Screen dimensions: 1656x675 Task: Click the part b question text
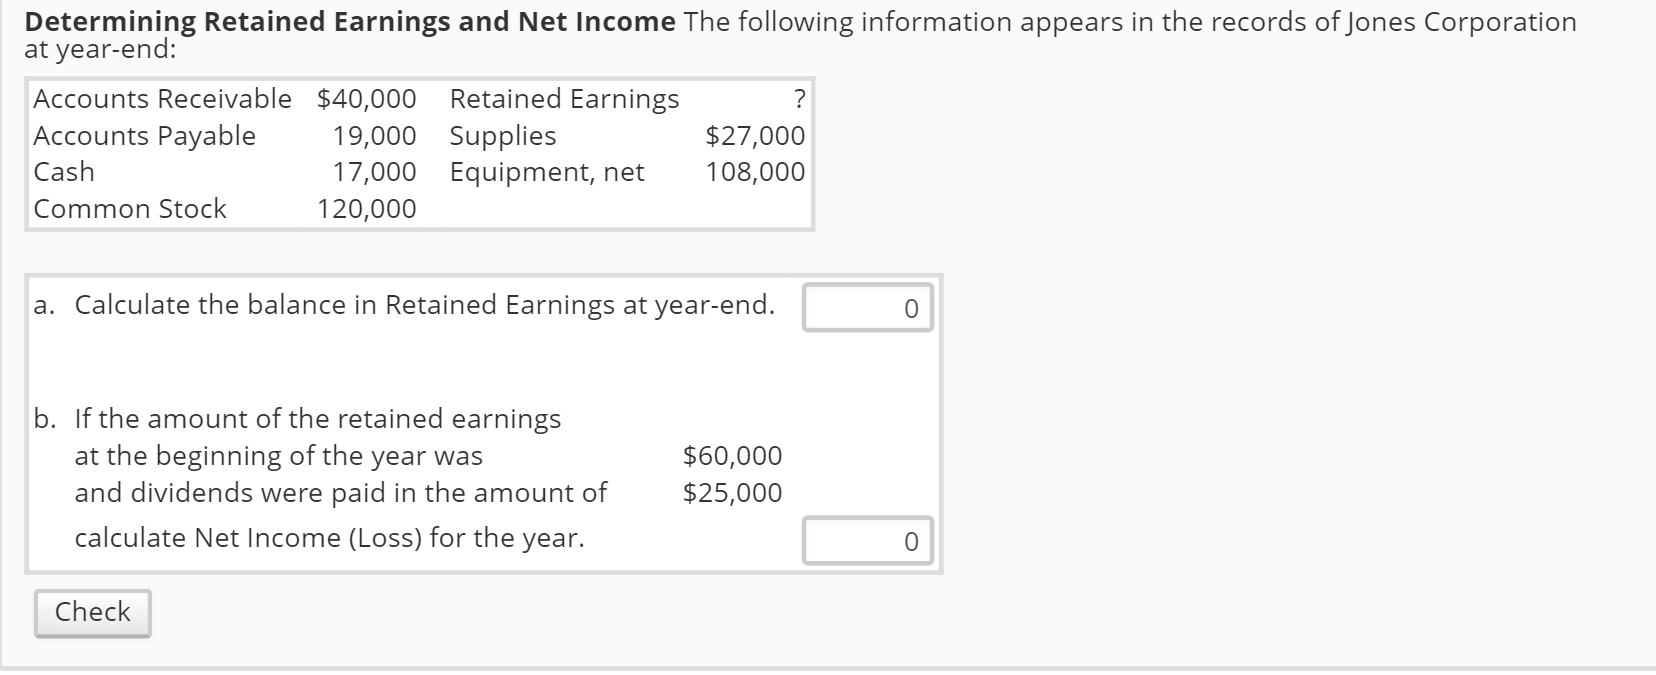click(318, 418)
